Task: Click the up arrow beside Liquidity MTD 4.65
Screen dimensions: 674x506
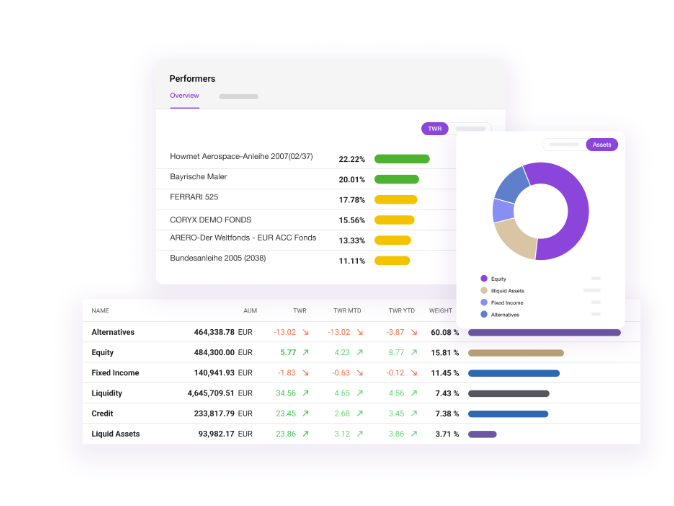Action: [x=360, y=393]
